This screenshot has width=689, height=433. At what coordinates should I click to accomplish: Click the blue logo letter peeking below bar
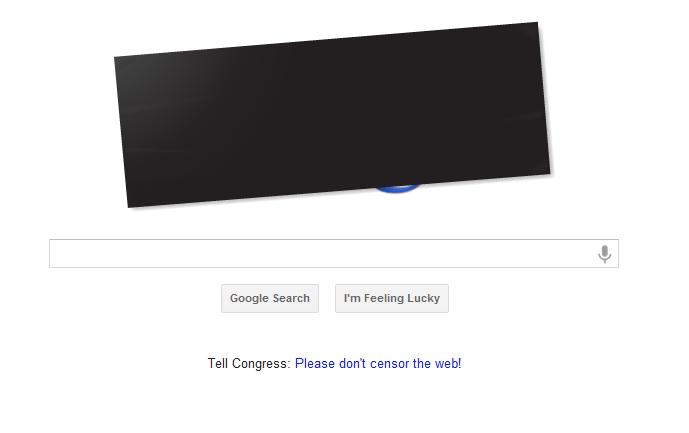tap(397, 188)
